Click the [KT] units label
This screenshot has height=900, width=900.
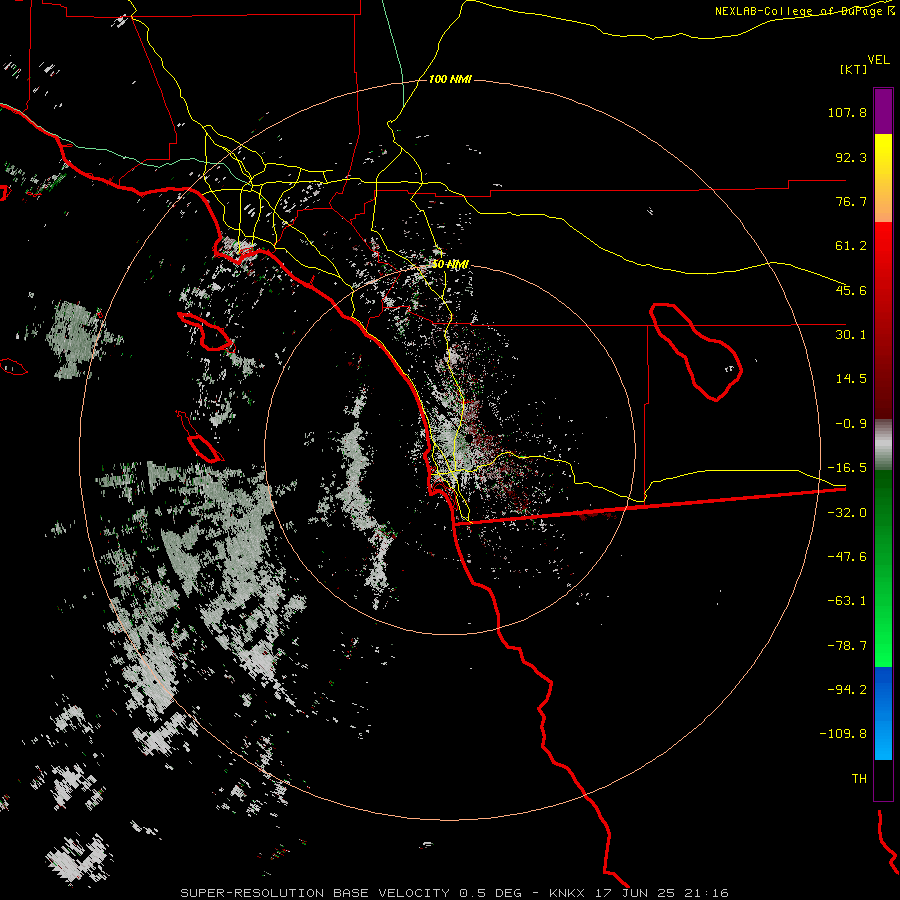[x=853, y=69]
